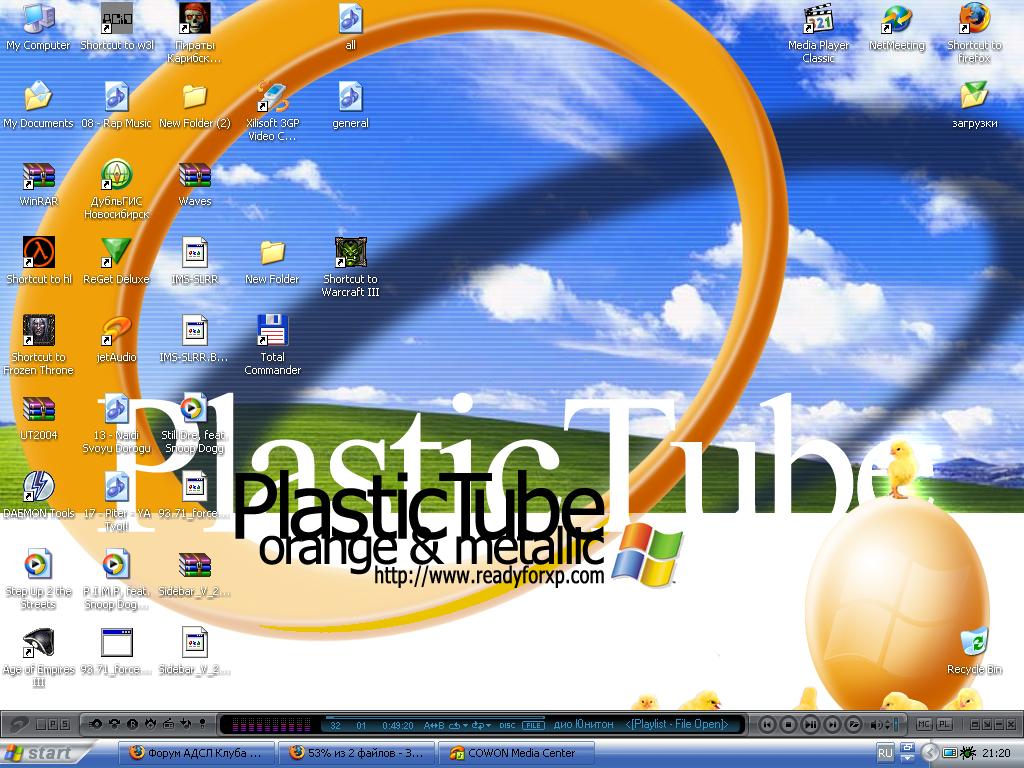Toggle the PL playlist button in jetAudio
Image resolution: width=1024 pixels, height=768 pixels.
pyautogui.click(x=944, y=724)
